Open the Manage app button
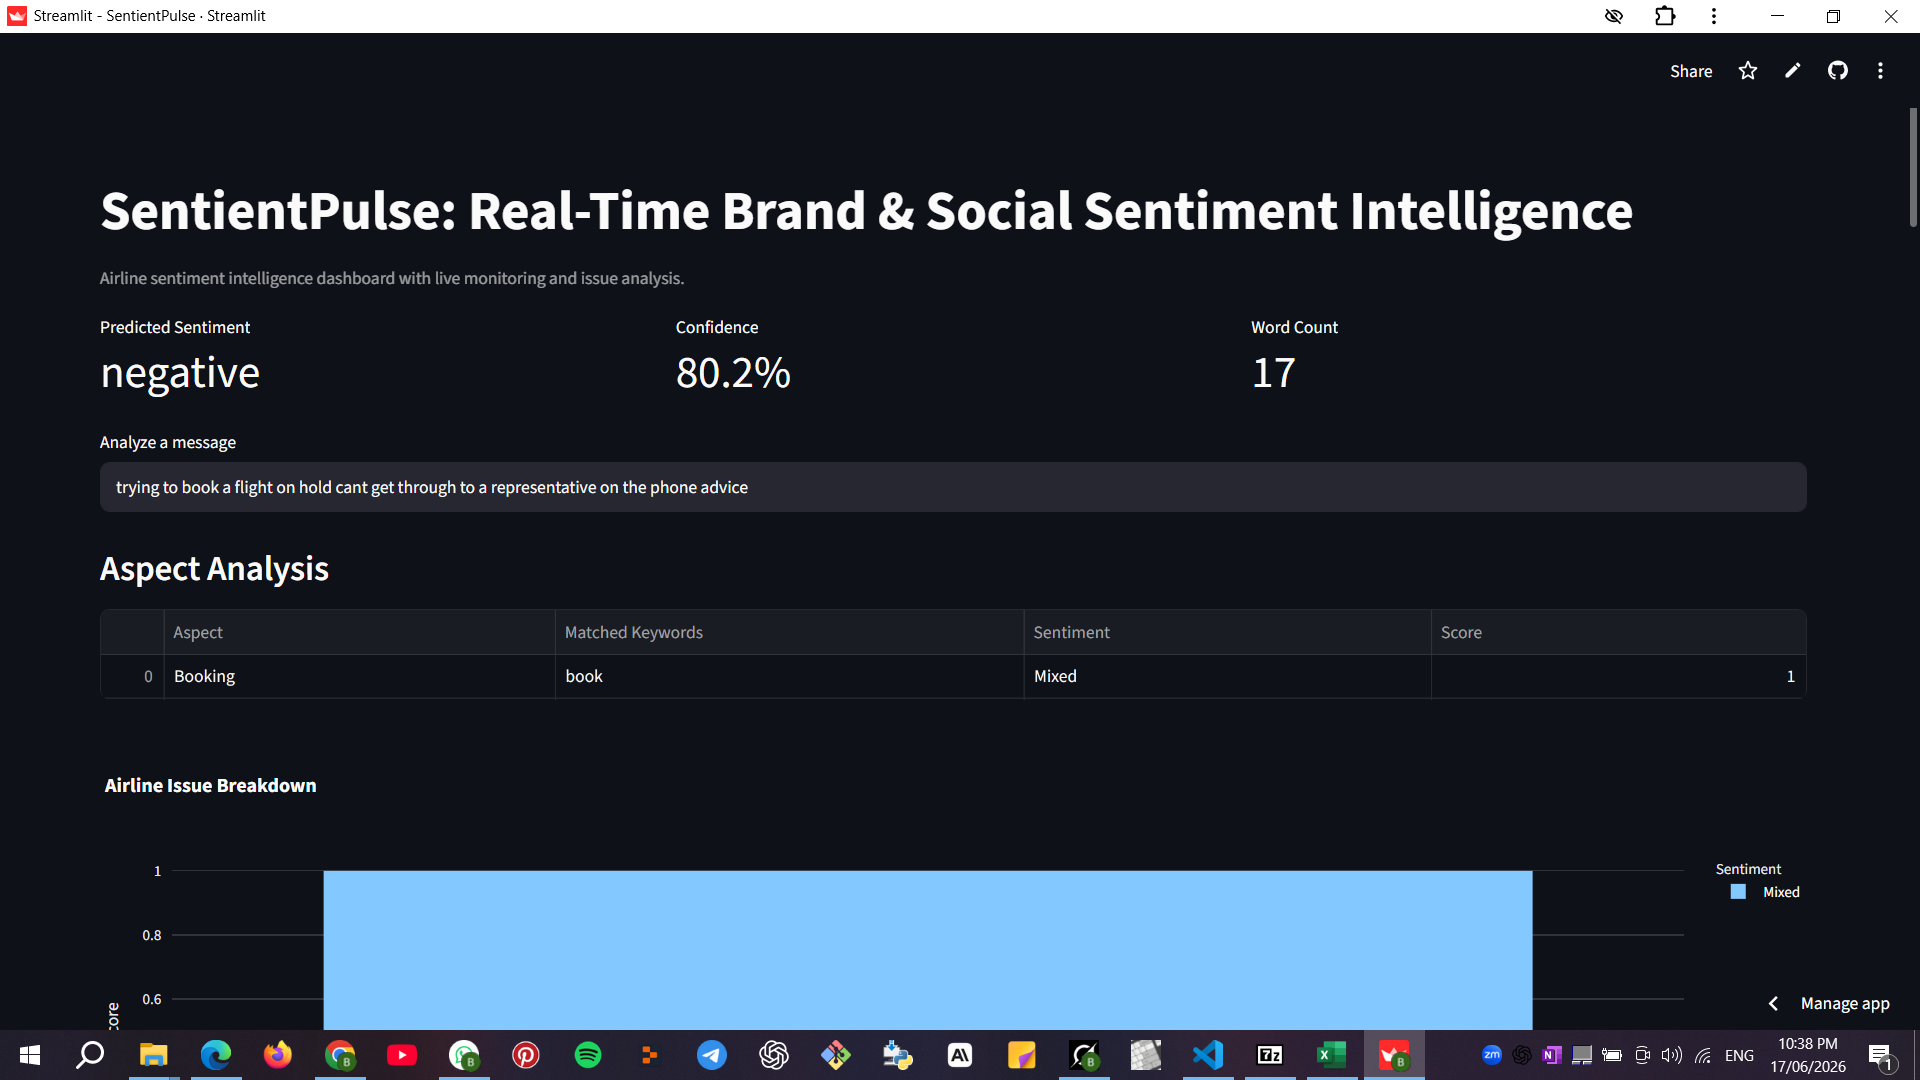 [1845, 1003]
